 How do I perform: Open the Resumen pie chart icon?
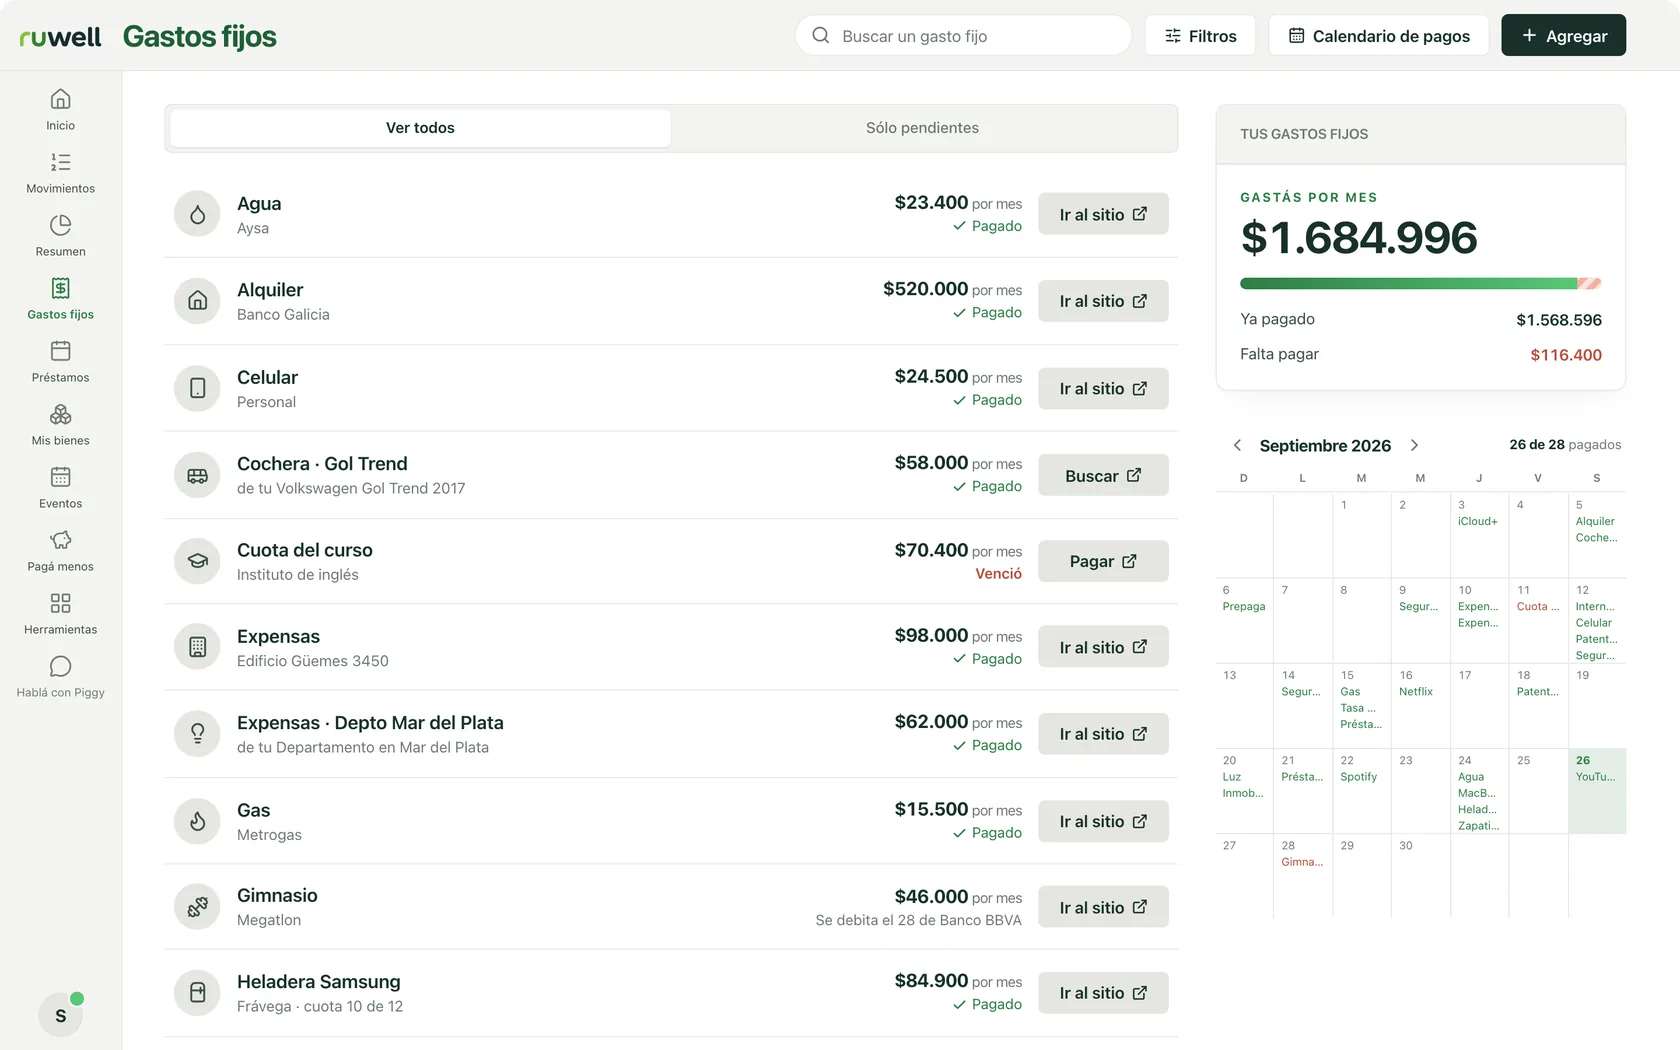tap(60, 225)
